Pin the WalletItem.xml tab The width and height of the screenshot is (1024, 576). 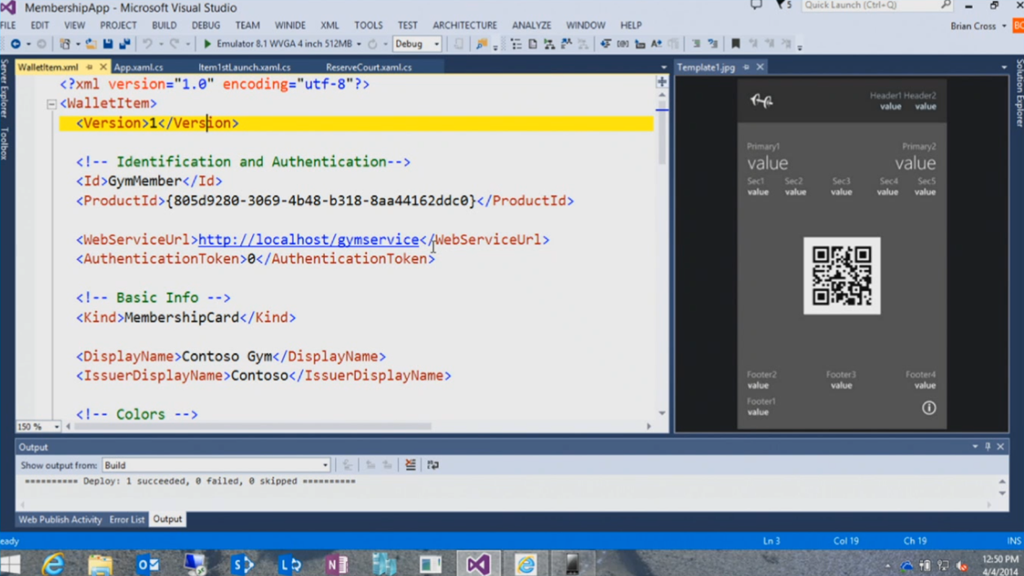[89, 67]
